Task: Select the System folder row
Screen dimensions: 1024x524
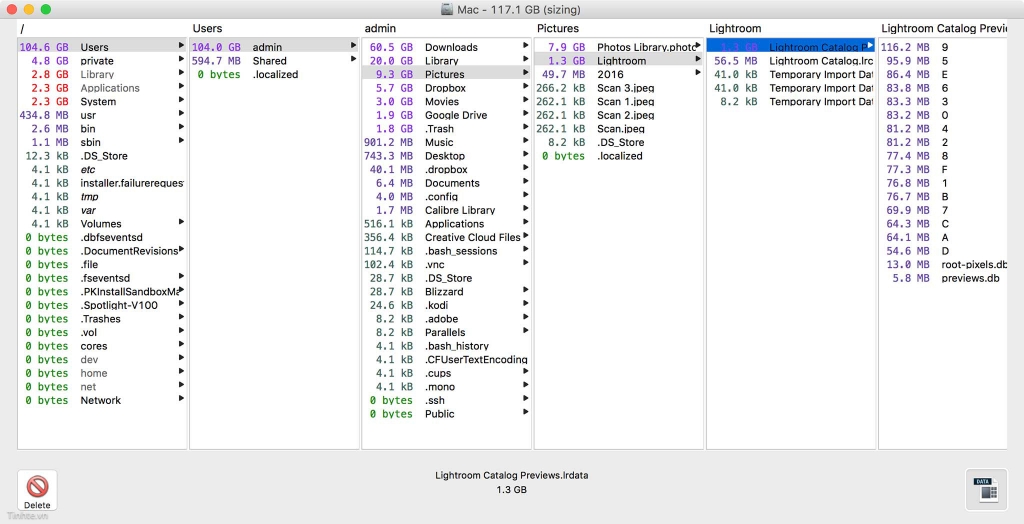Action: coord(102,102)
